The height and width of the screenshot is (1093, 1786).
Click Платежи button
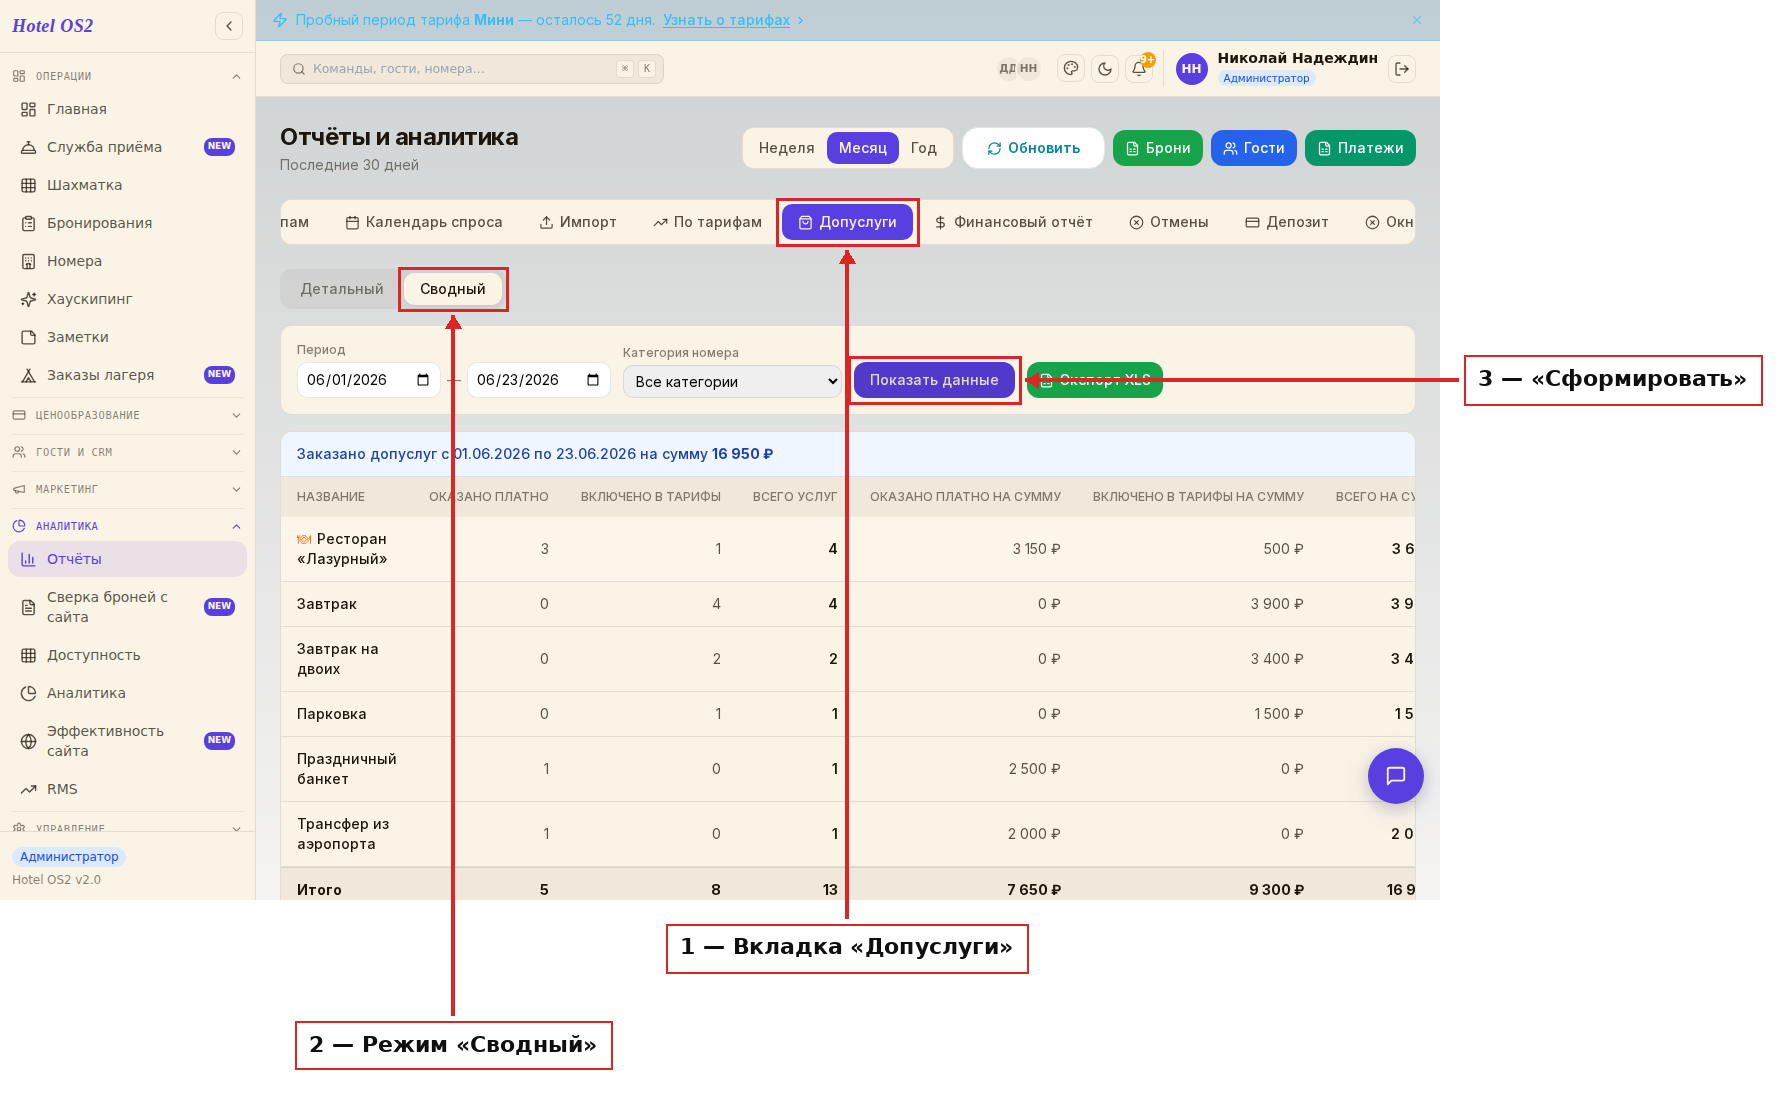point(1360,148)
